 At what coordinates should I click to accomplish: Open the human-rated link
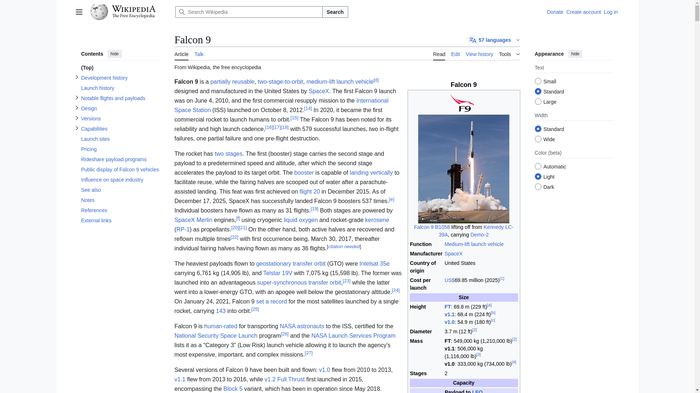(x=221, y=326)
